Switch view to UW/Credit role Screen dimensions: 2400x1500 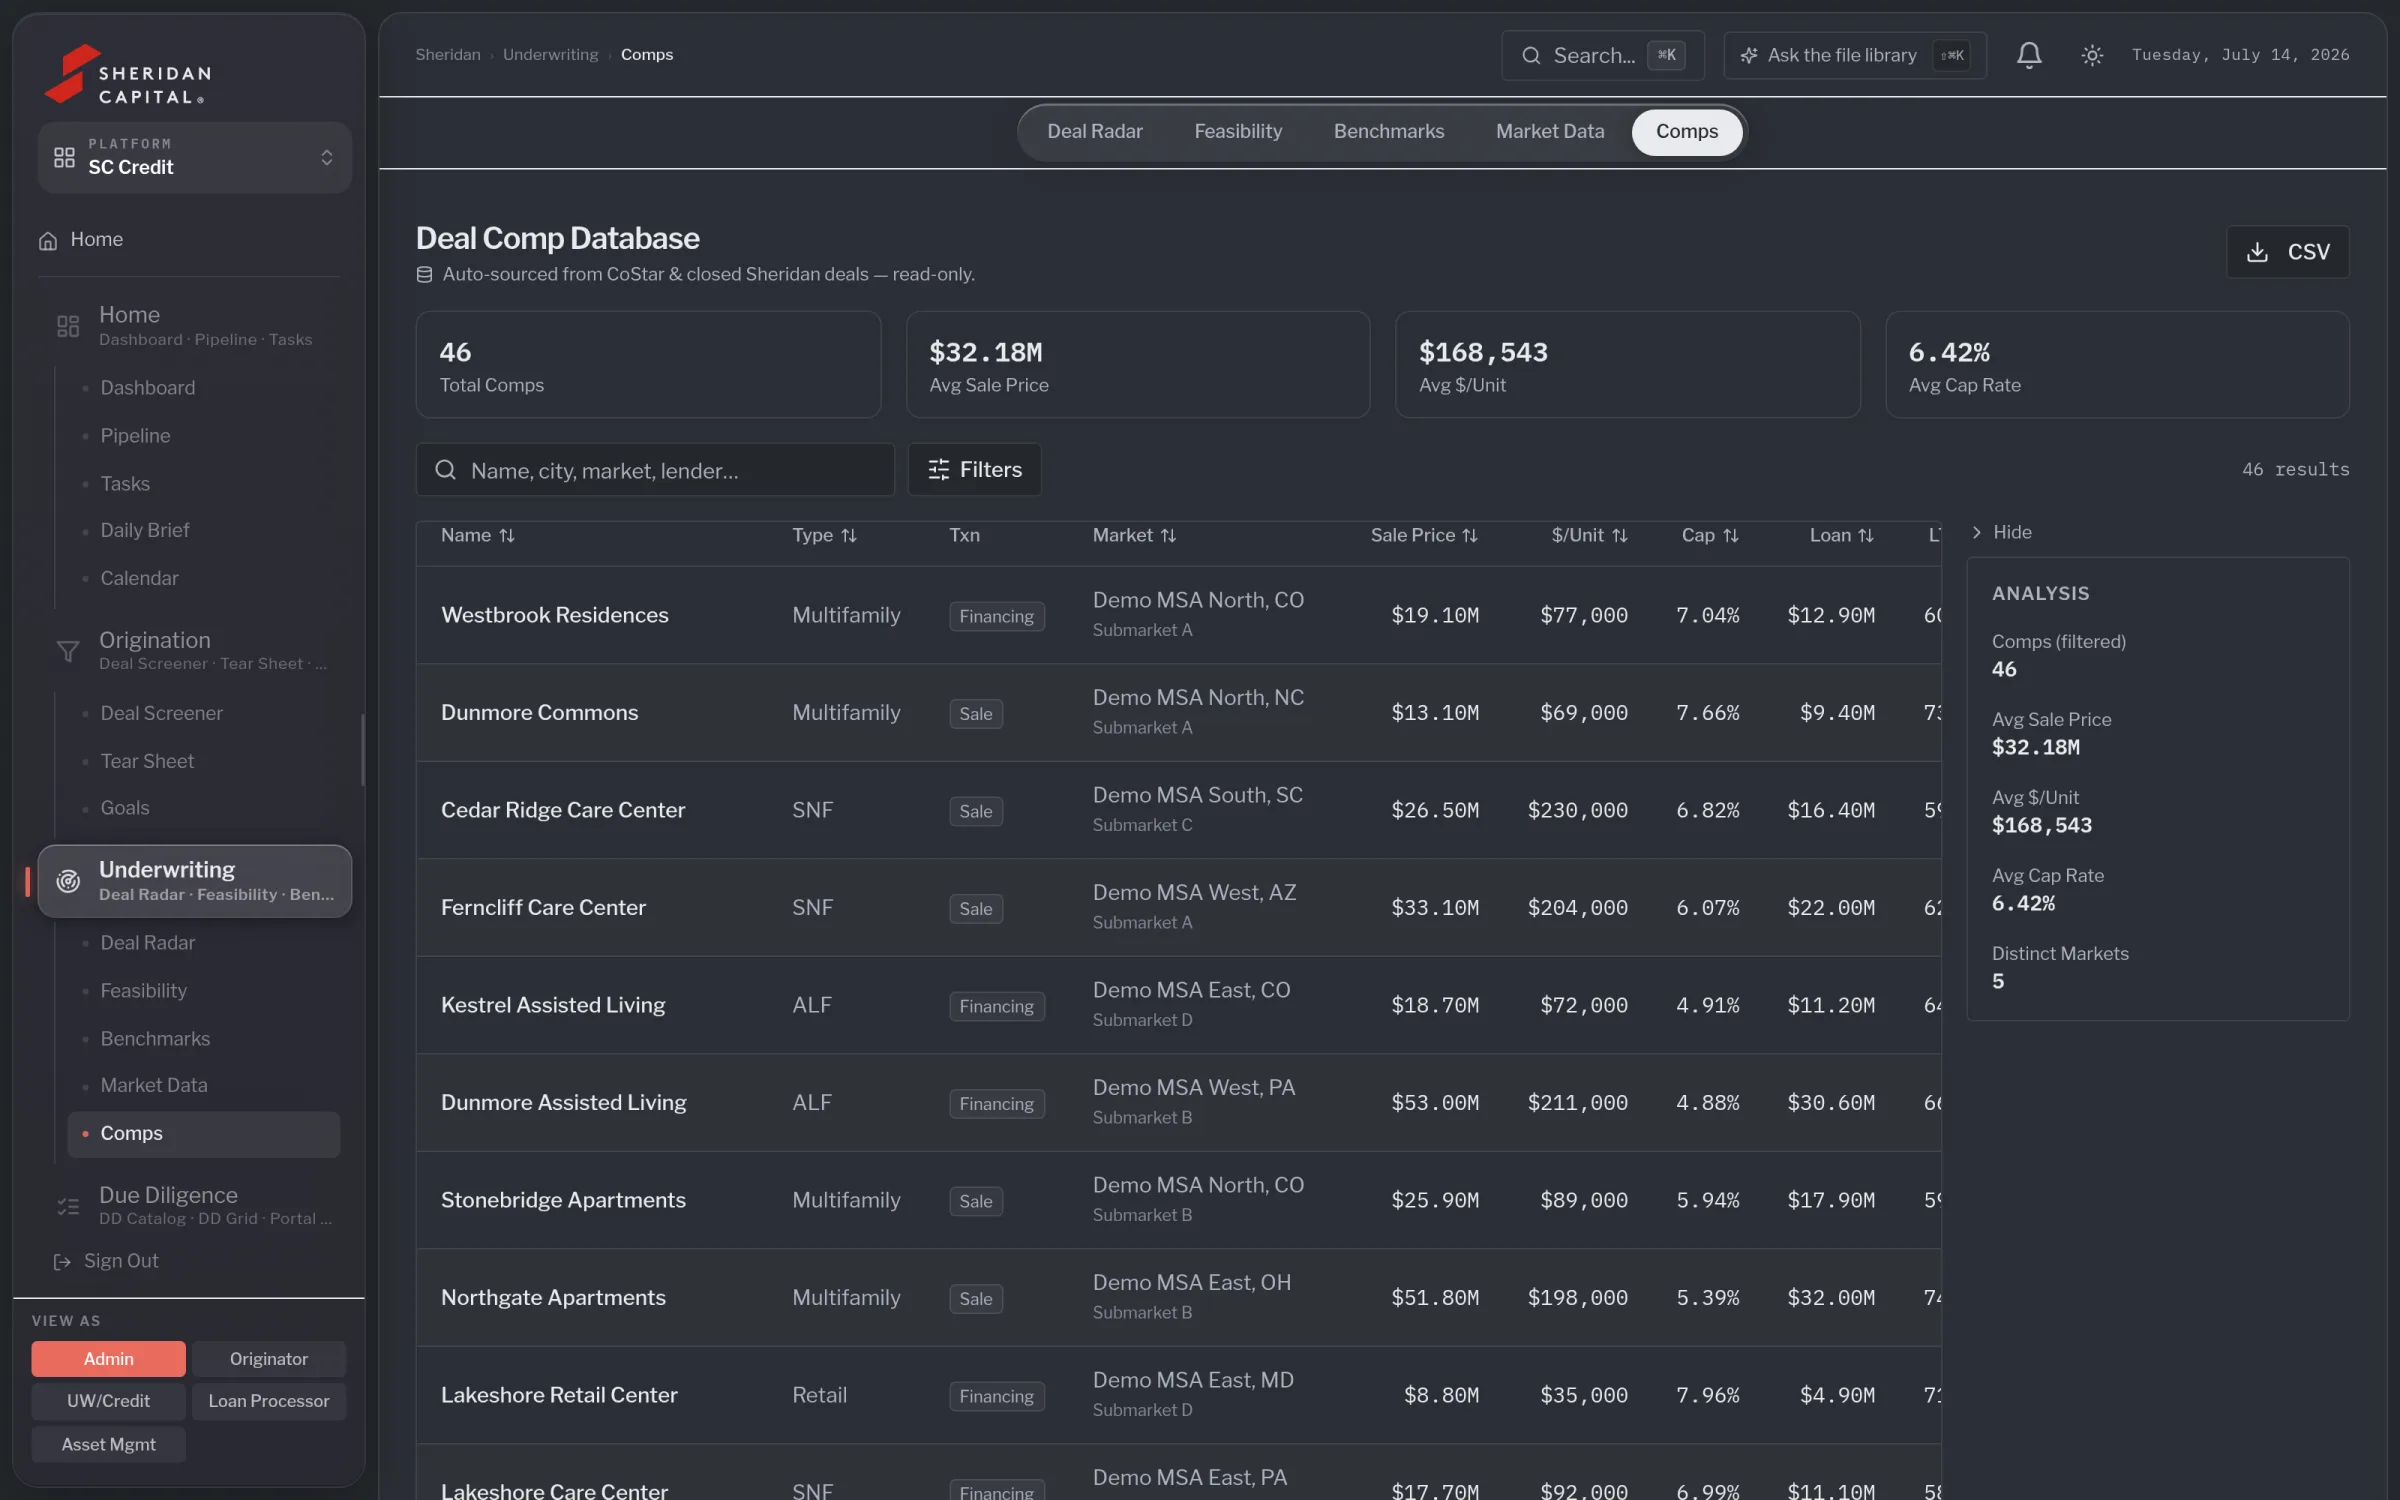click(x=108, y=1401)
